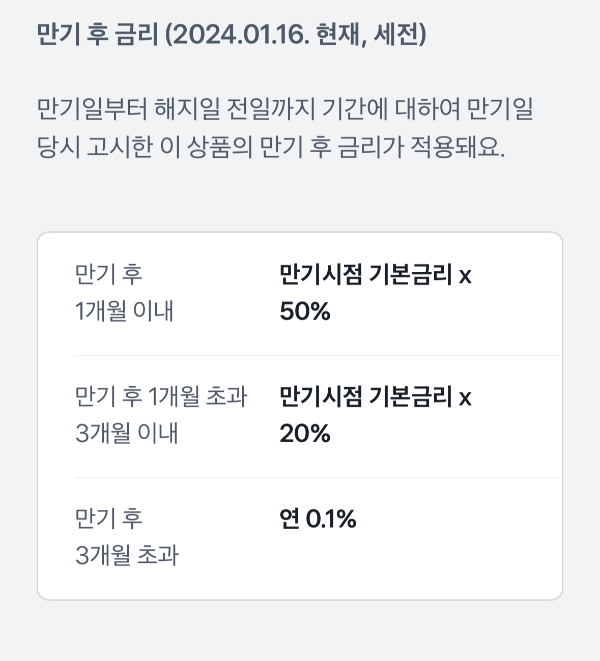Click the 3개월 이내 label
Image resolution: width=600 pixels, height=661 pixels.
[x=126, y=433]
